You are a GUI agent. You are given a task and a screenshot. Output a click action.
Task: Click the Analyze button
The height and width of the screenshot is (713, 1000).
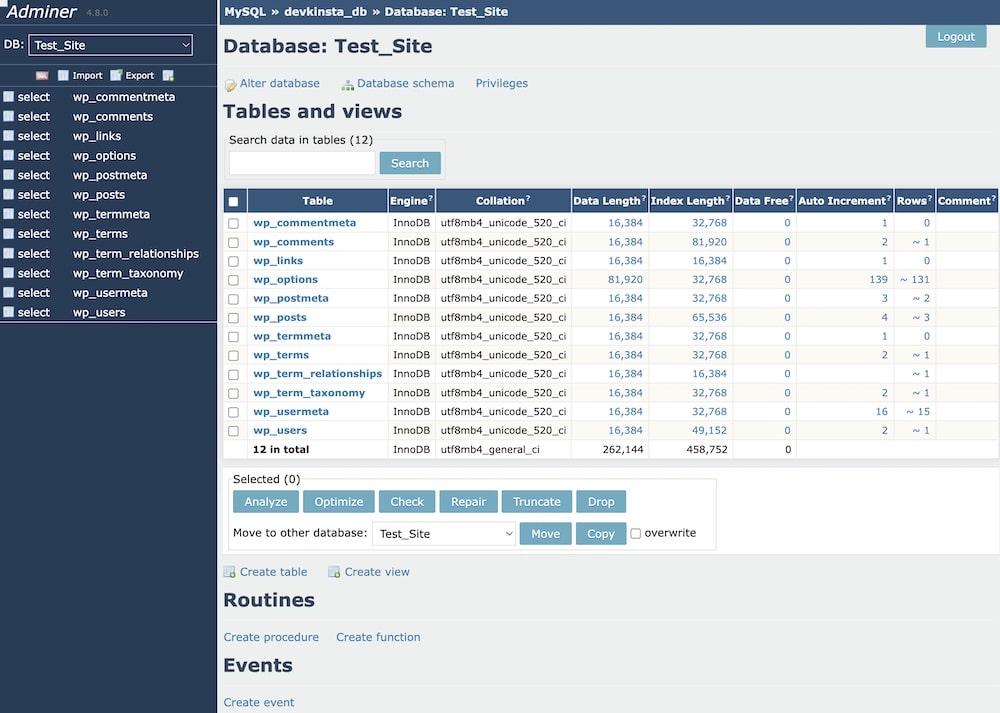[266, 502]
